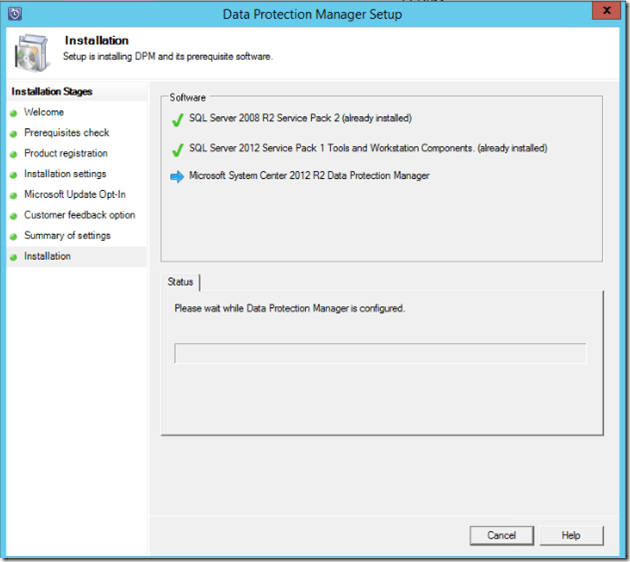Click the green bullet next to Welcome

[x=14, y=113]
